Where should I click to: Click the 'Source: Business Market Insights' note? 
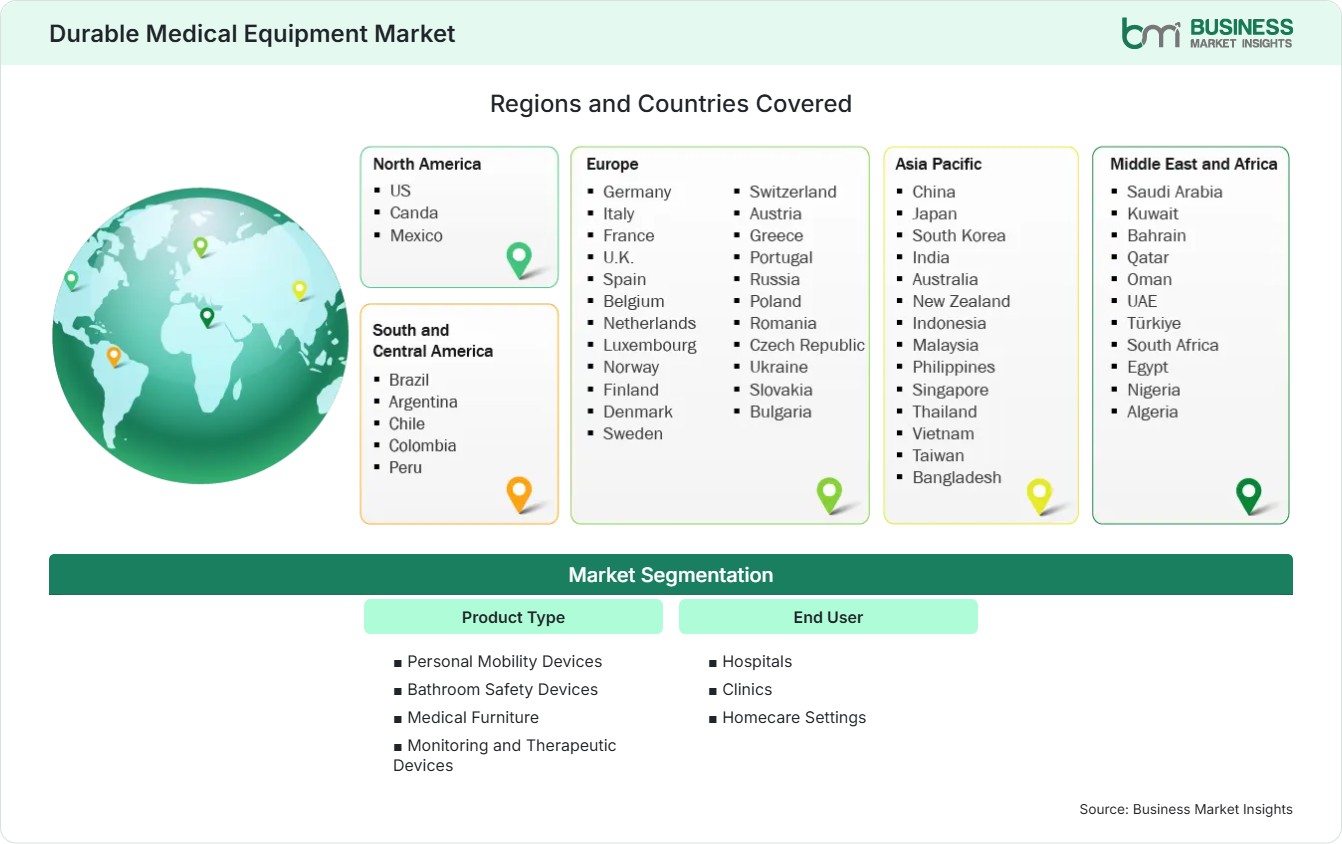click(1186, 809)
